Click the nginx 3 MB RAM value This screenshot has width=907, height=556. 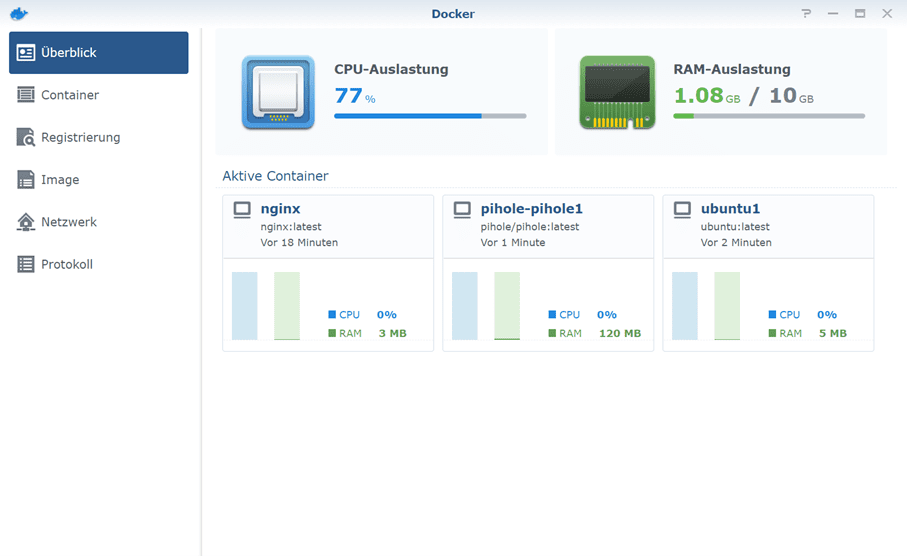click(393, 333)
